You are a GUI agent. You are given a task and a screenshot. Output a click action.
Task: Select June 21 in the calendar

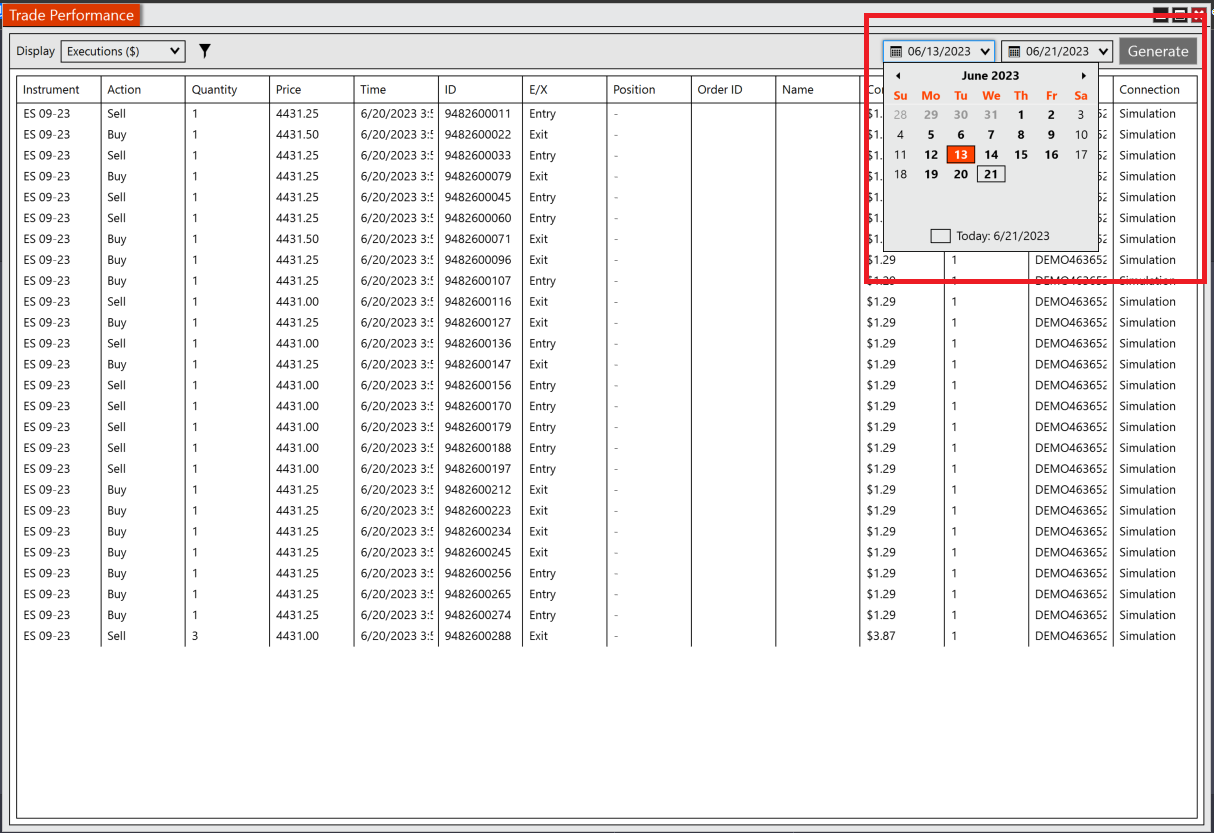coord(990,174)
